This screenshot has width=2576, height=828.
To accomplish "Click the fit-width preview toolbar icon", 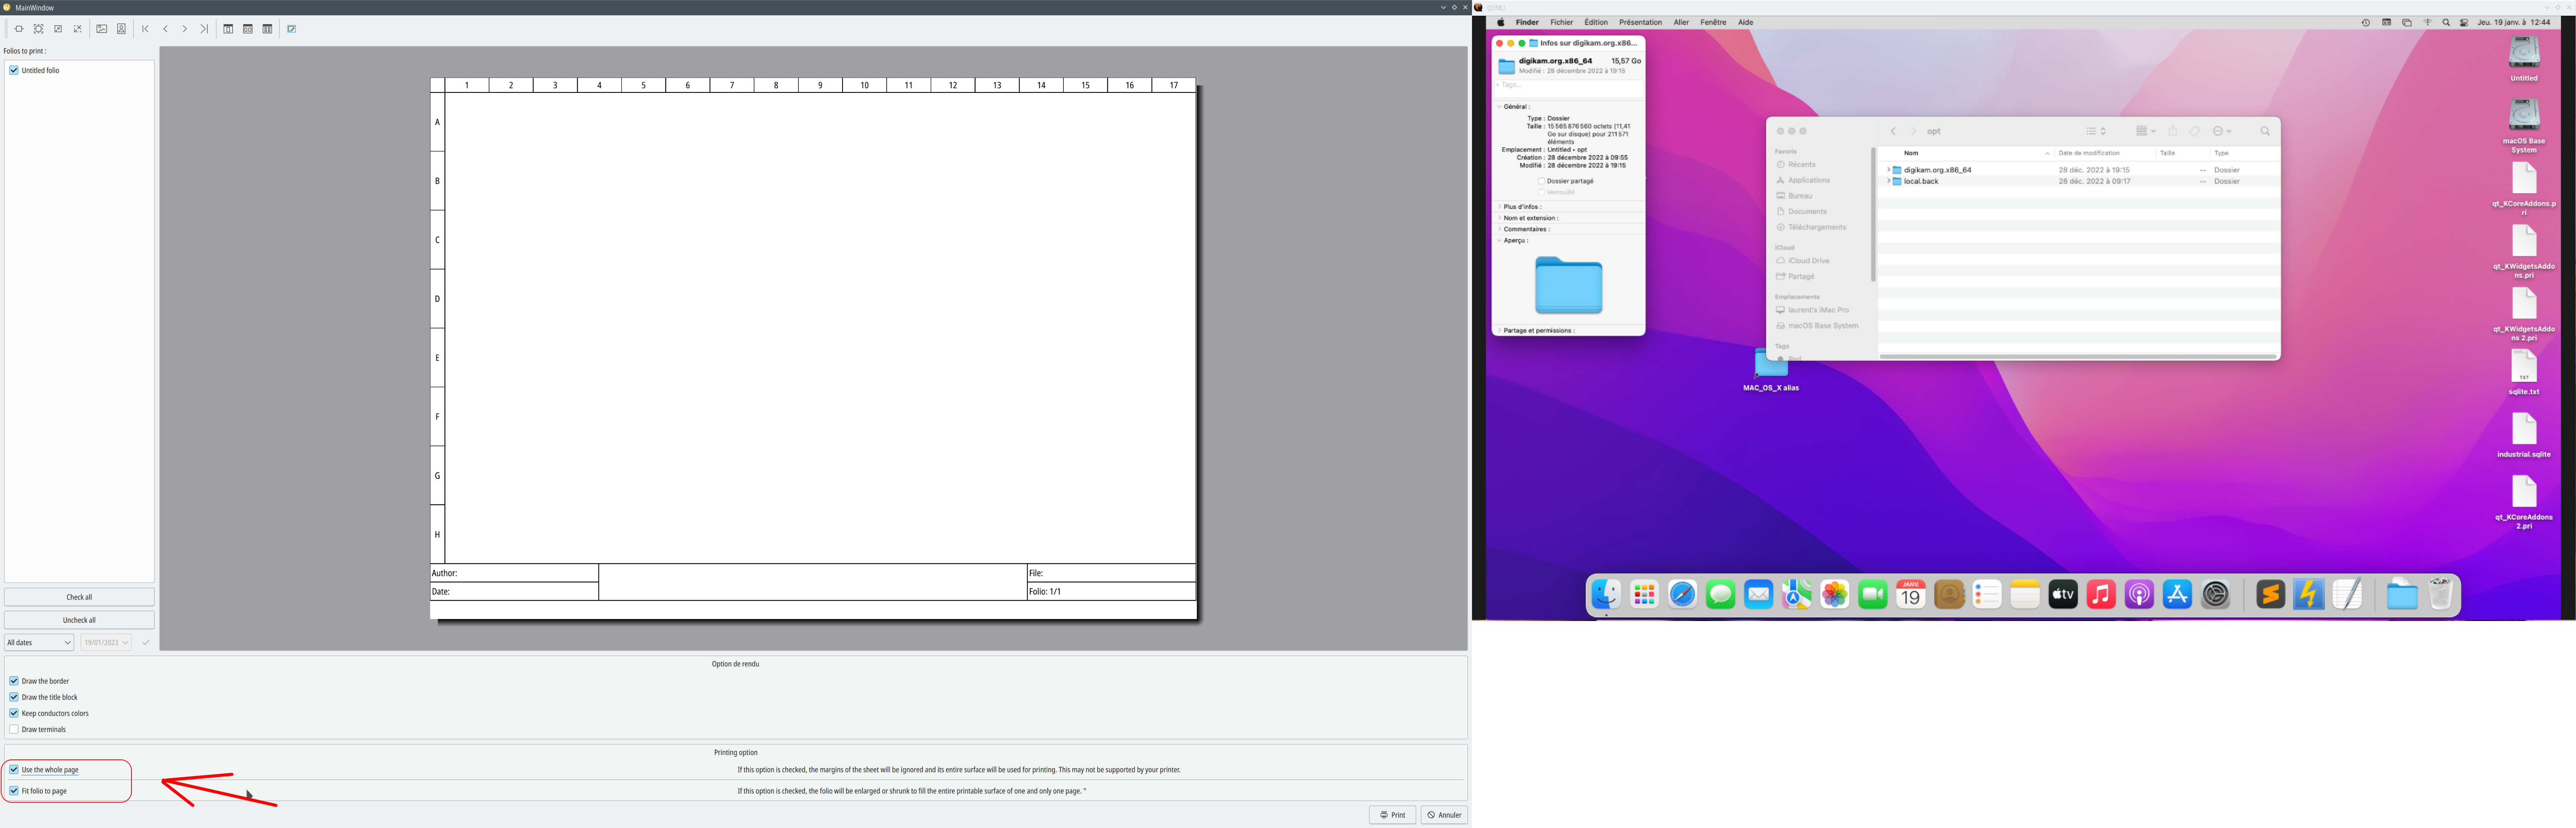I will click(x=19, y=29).
